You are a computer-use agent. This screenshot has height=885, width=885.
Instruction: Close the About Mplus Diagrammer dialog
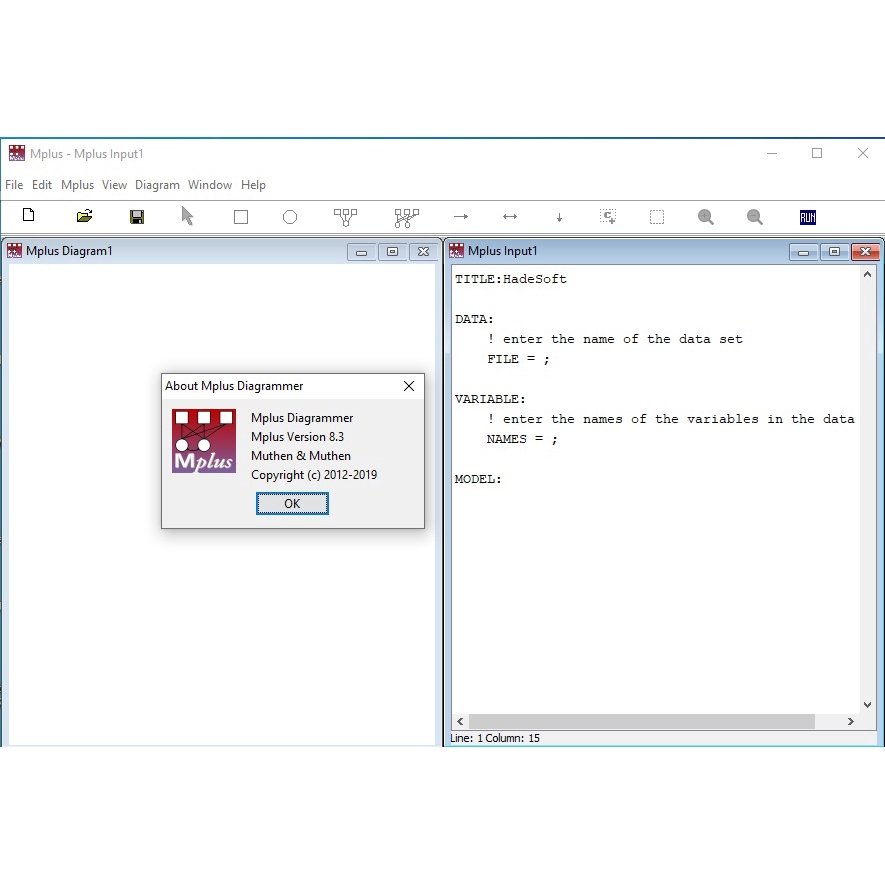(409, 386)
